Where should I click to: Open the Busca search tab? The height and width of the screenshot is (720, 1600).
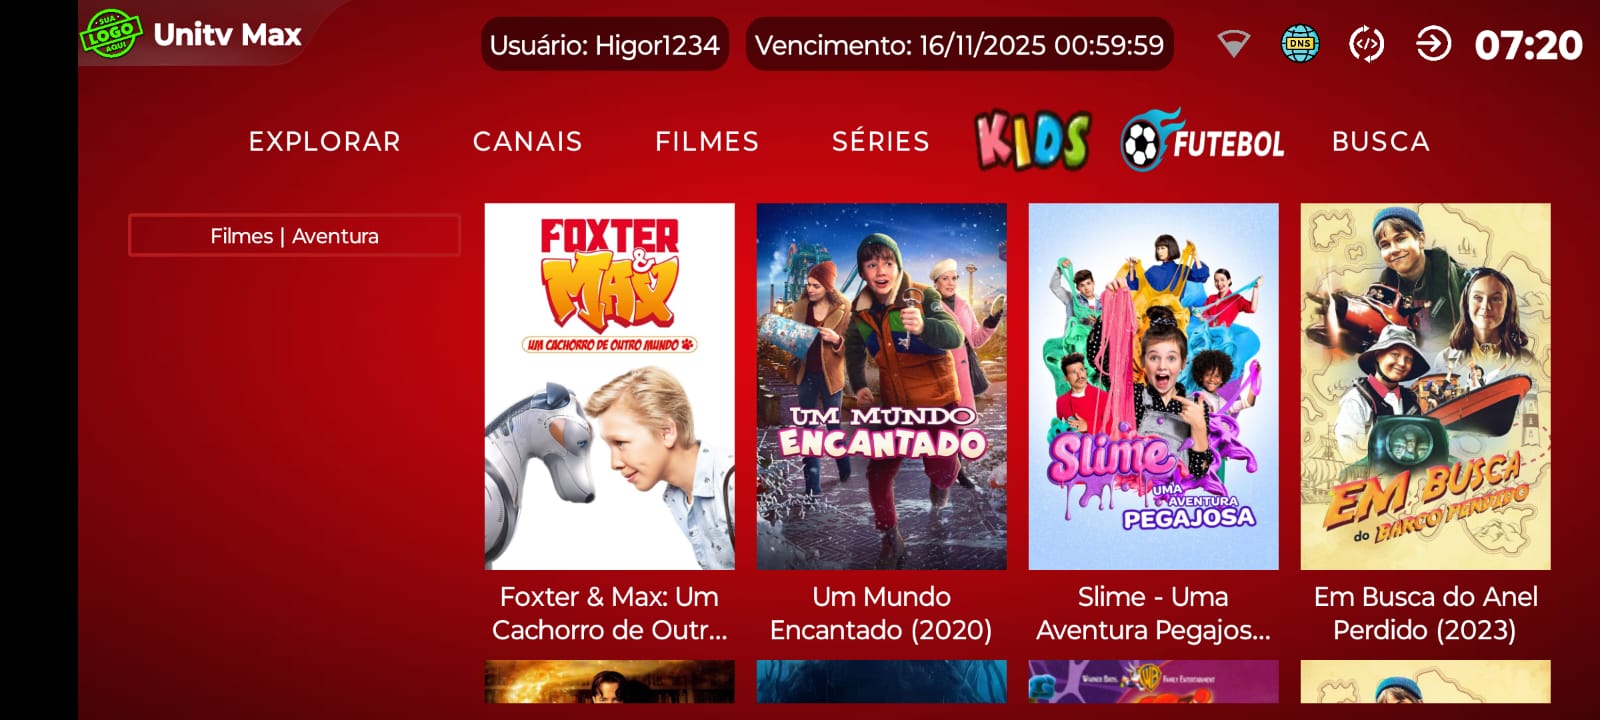[1381, 141]
